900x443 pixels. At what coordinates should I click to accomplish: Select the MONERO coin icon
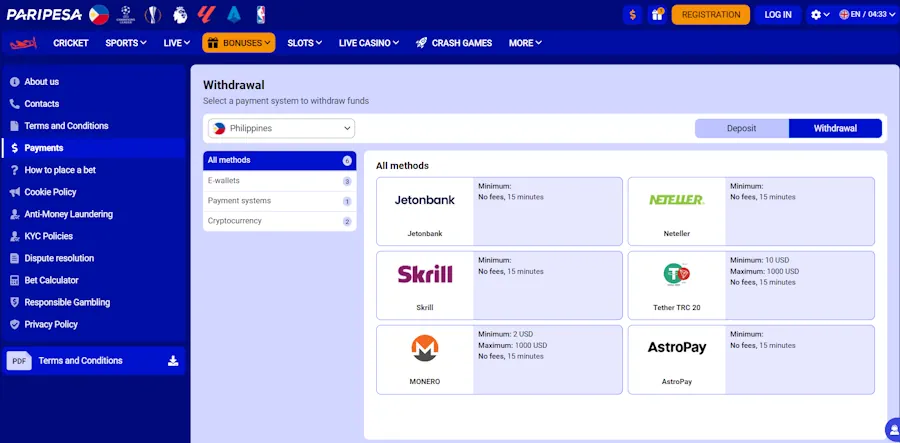[x=425, y=348]
